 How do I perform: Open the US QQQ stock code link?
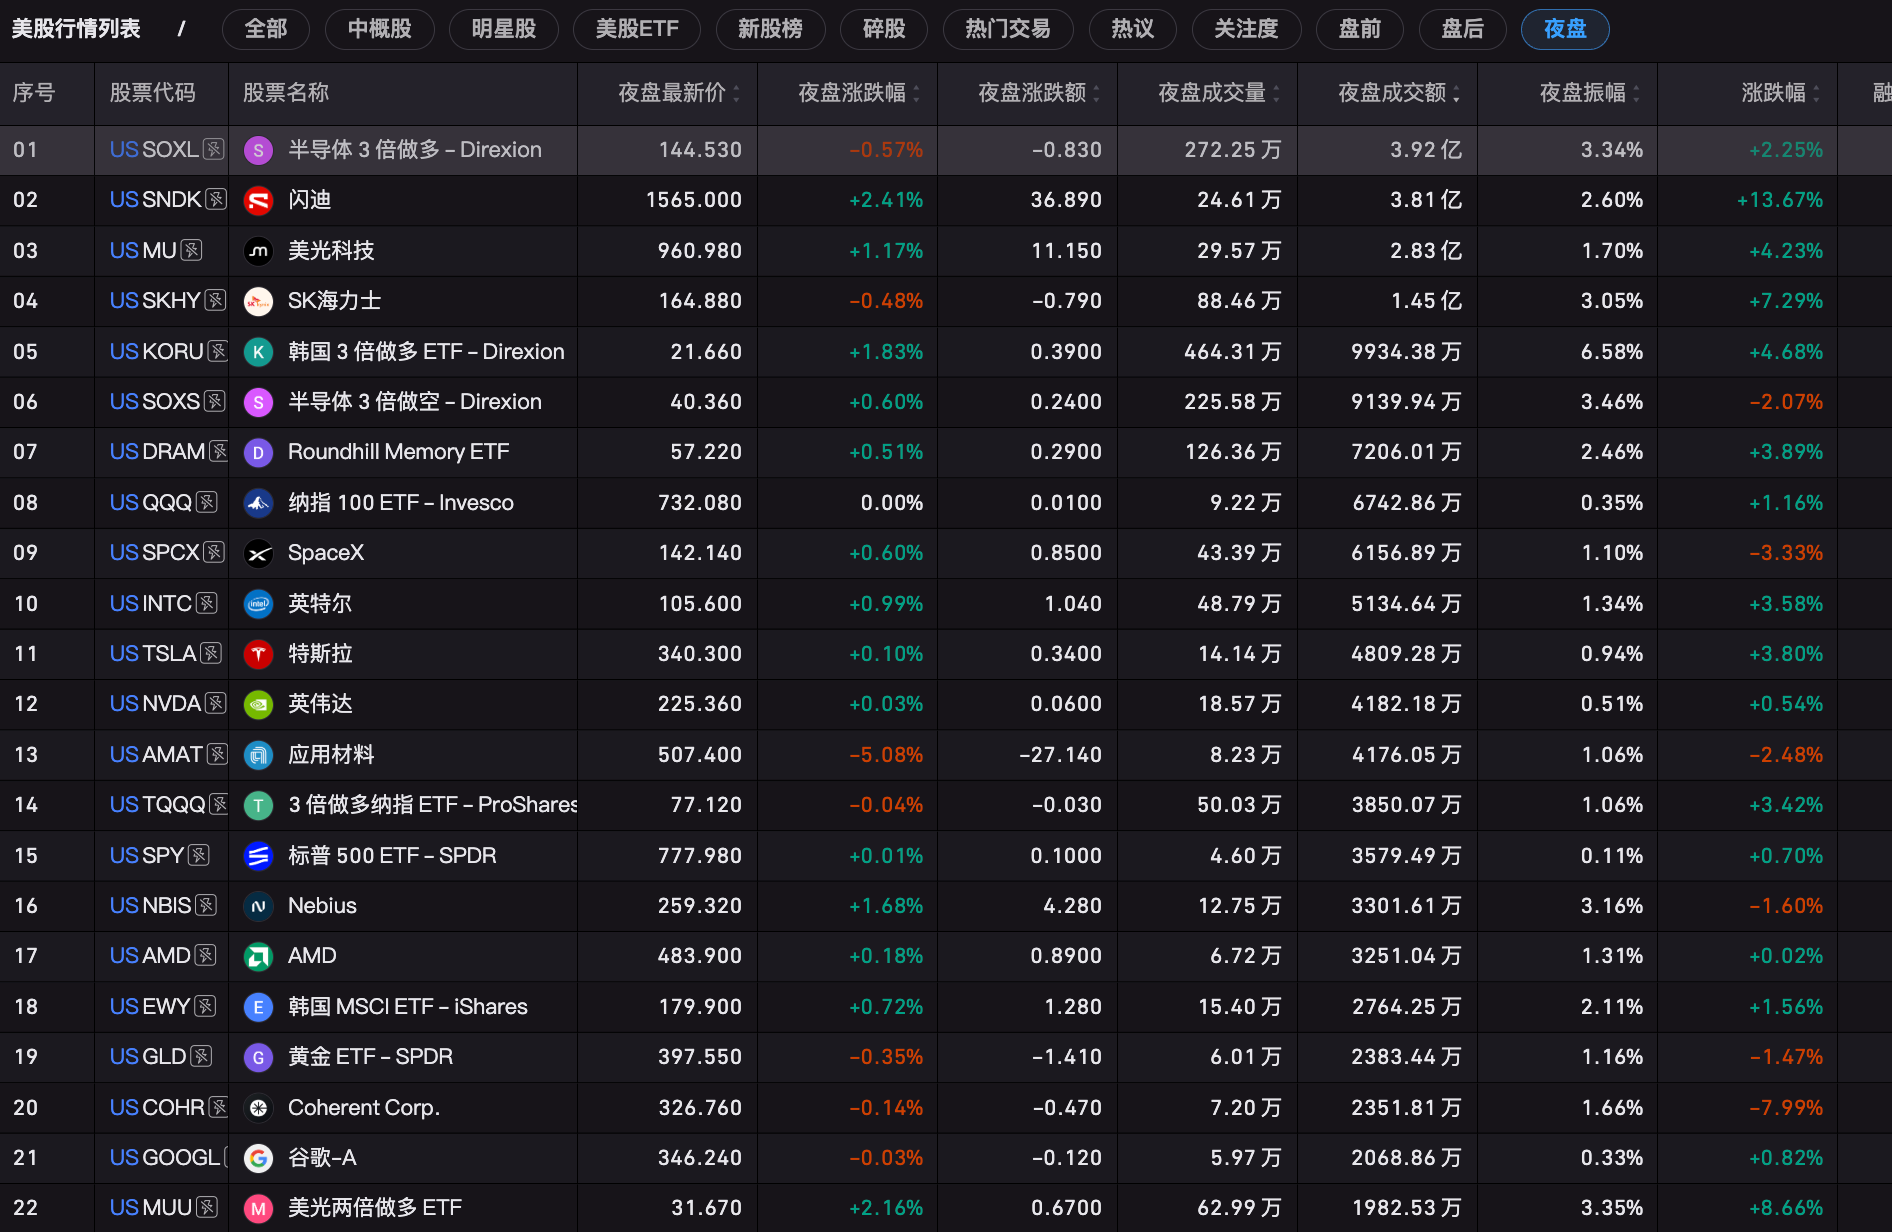(x=151, y=503)
